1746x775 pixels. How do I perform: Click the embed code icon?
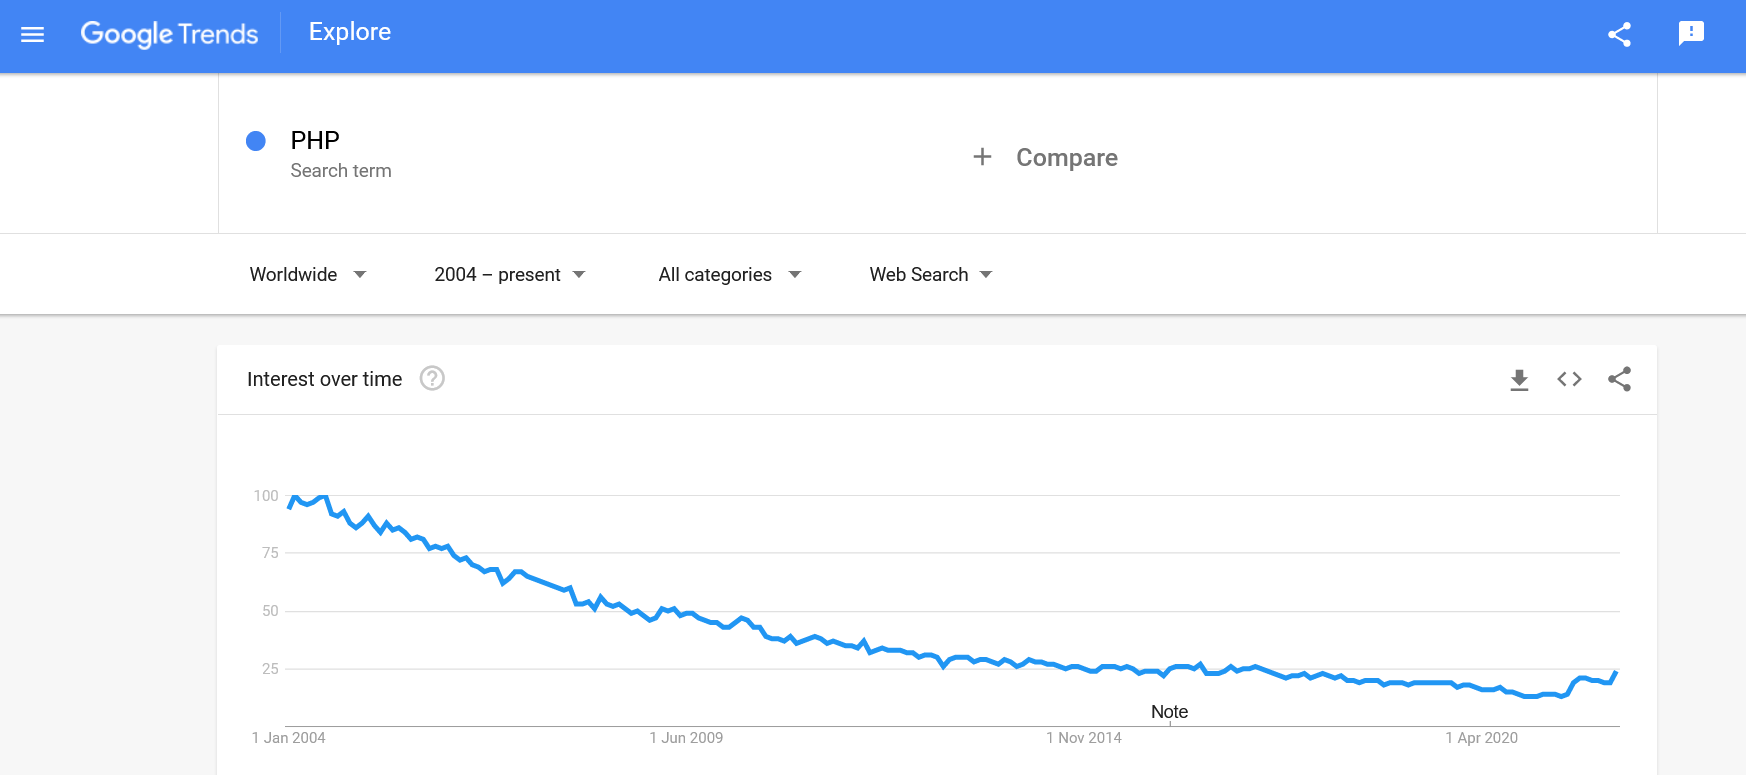pos(1569,380)
